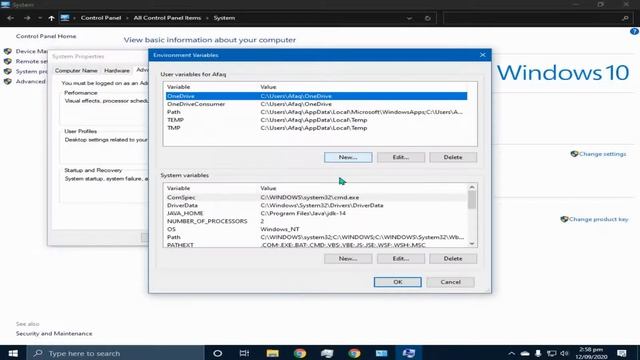Click Change product key link
This screenshot has height=360, width=640.
coord(598,219)
